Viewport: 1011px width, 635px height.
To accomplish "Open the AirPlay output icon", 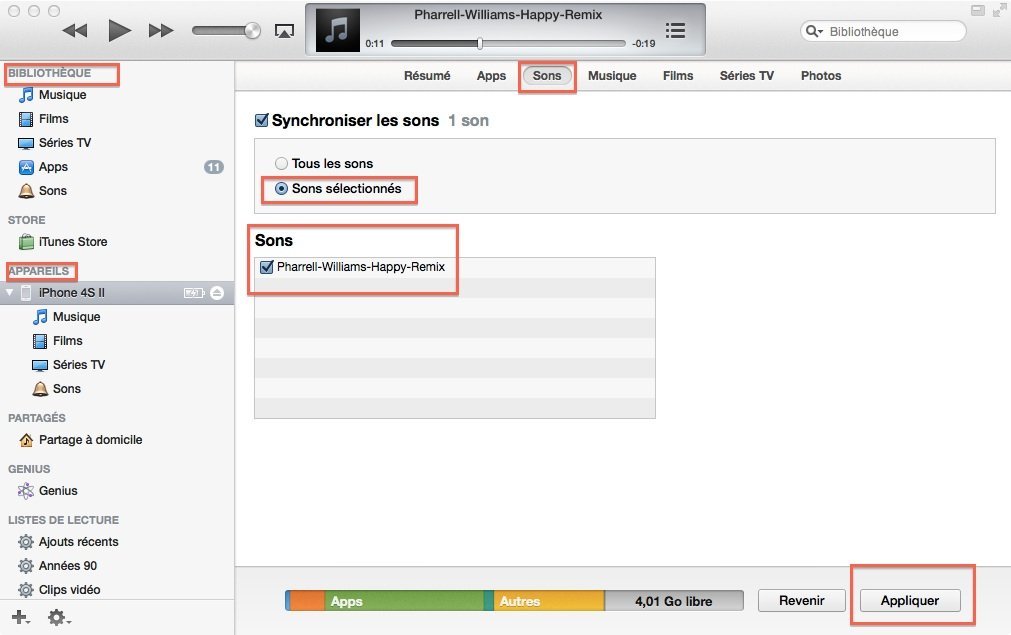I will (x=284, y=31).
